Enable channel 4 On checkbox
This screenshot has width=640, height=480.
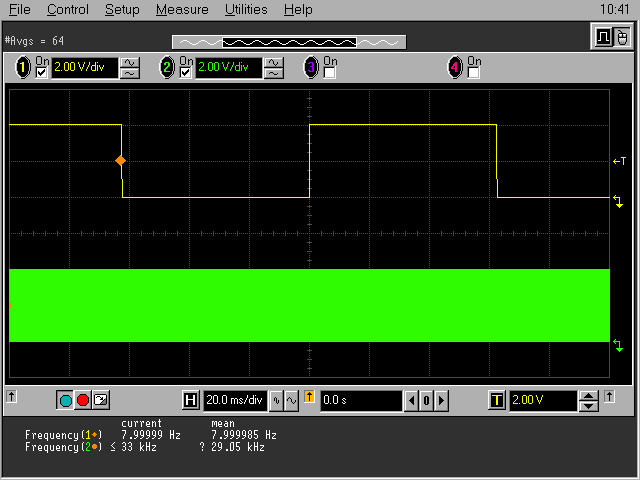coord(473,73)
